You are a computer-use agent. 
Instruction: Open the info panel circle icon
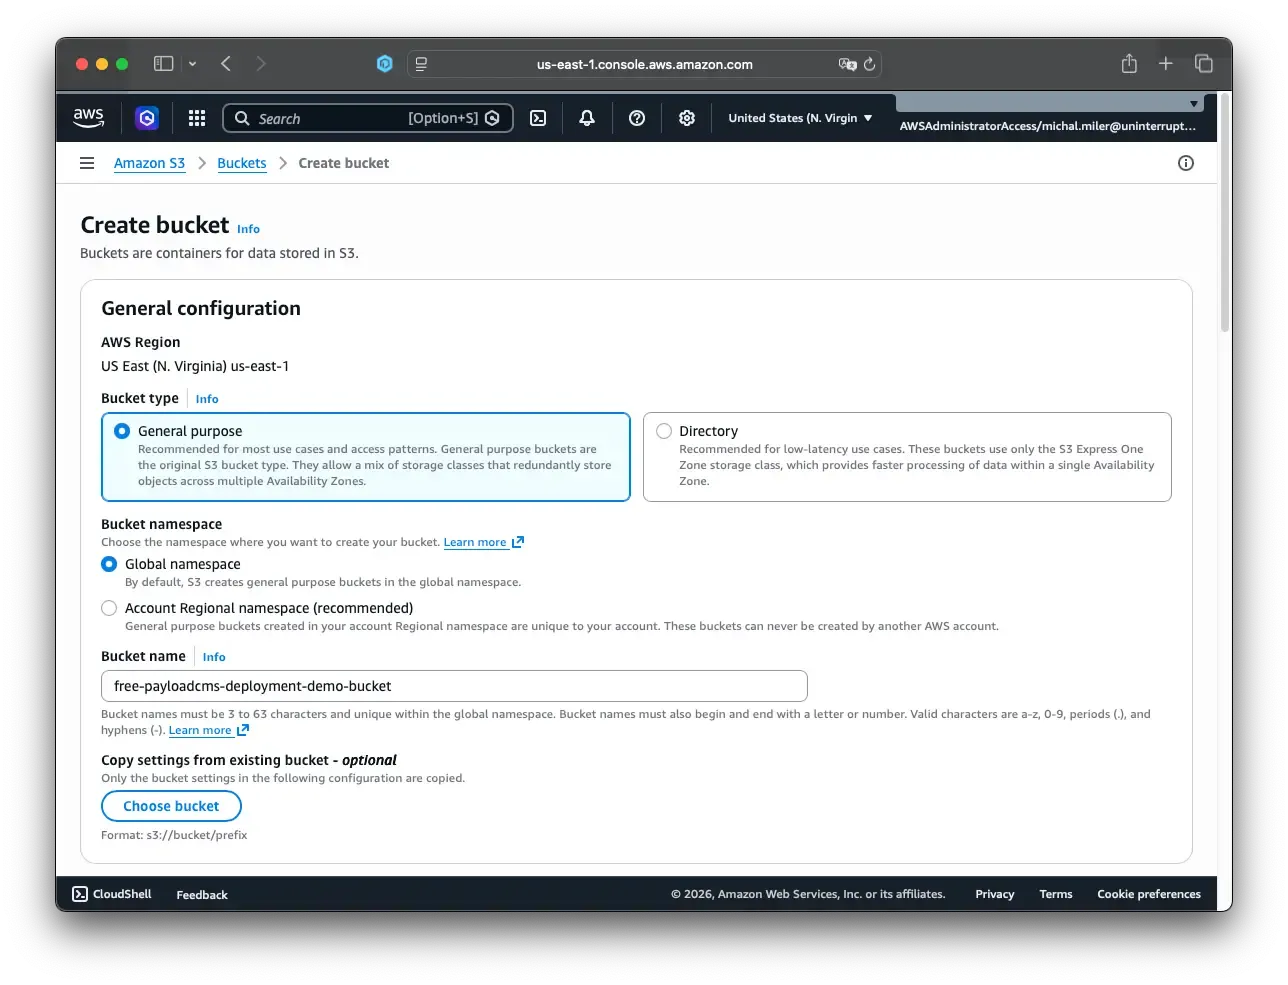(x=1186, y=163)
